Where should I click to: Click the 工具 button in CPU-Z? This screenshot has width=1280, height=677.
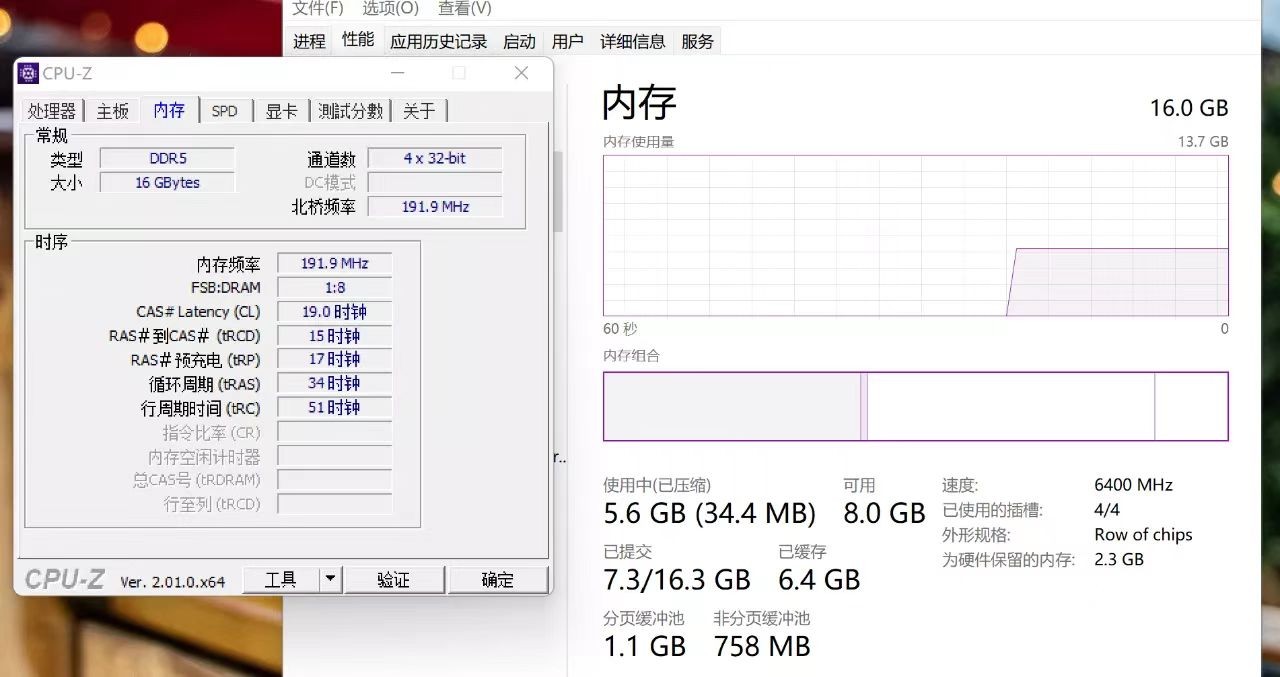tap(280, 580)
